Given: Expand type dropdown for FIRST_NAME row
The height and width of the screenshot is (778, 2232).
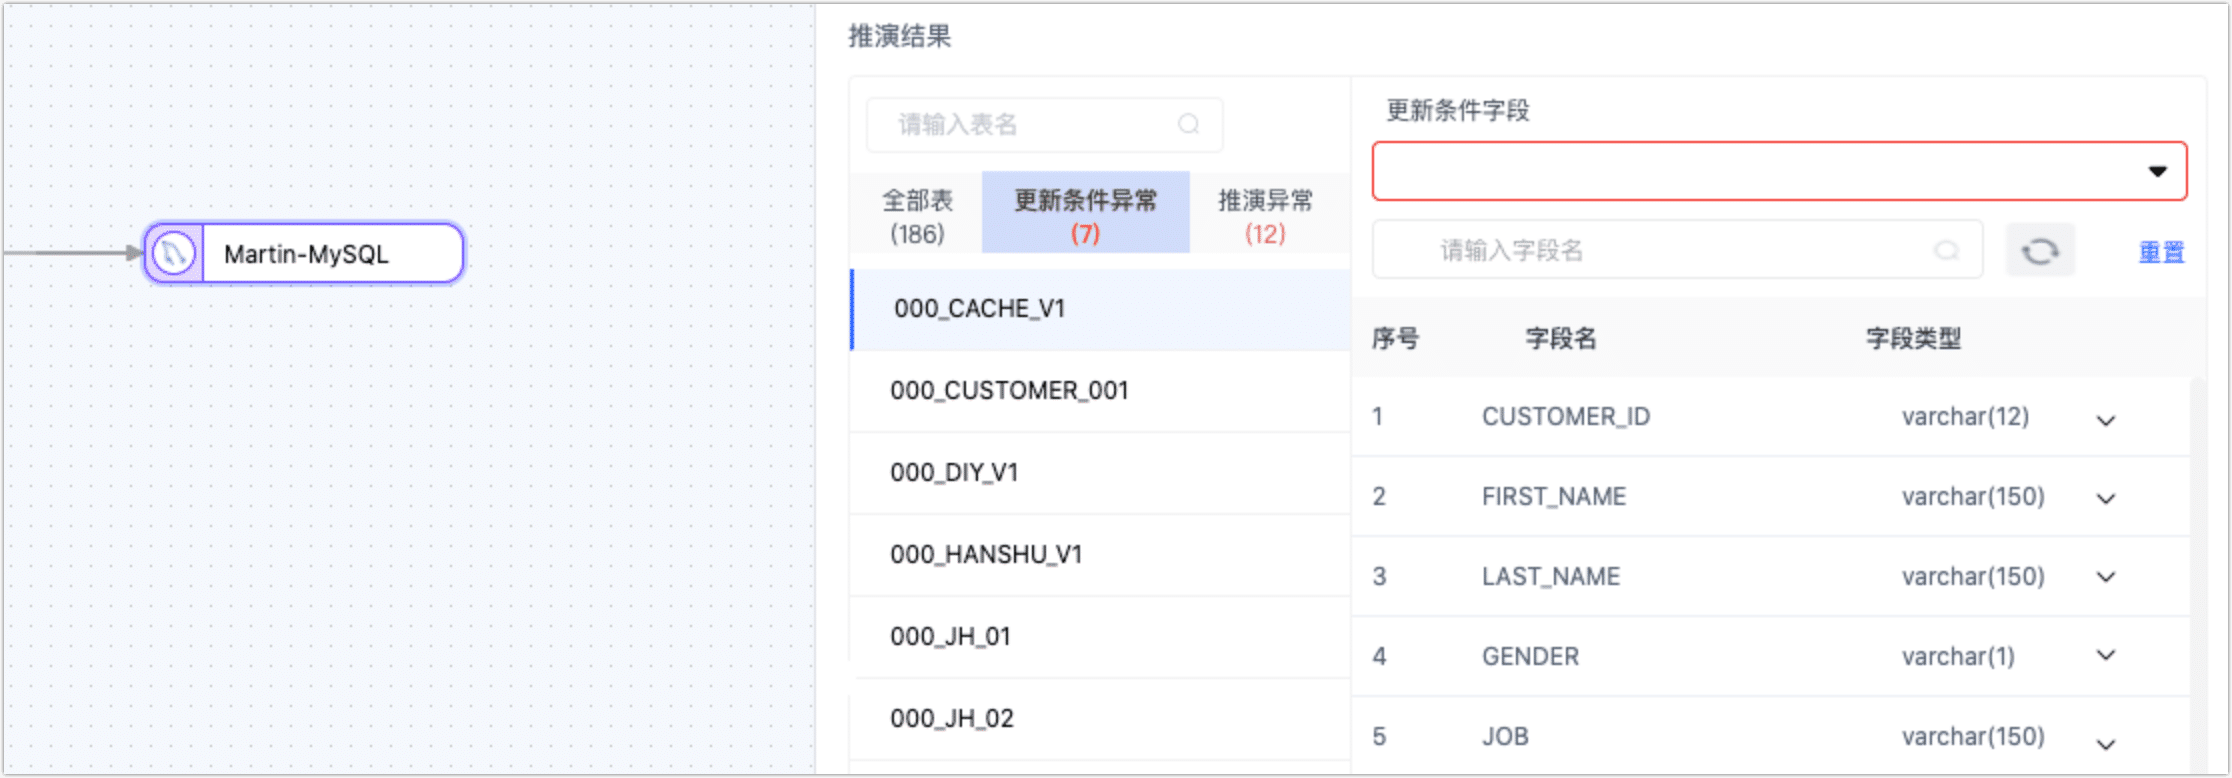Looking at the screenshot, I should coord(2106,498).
